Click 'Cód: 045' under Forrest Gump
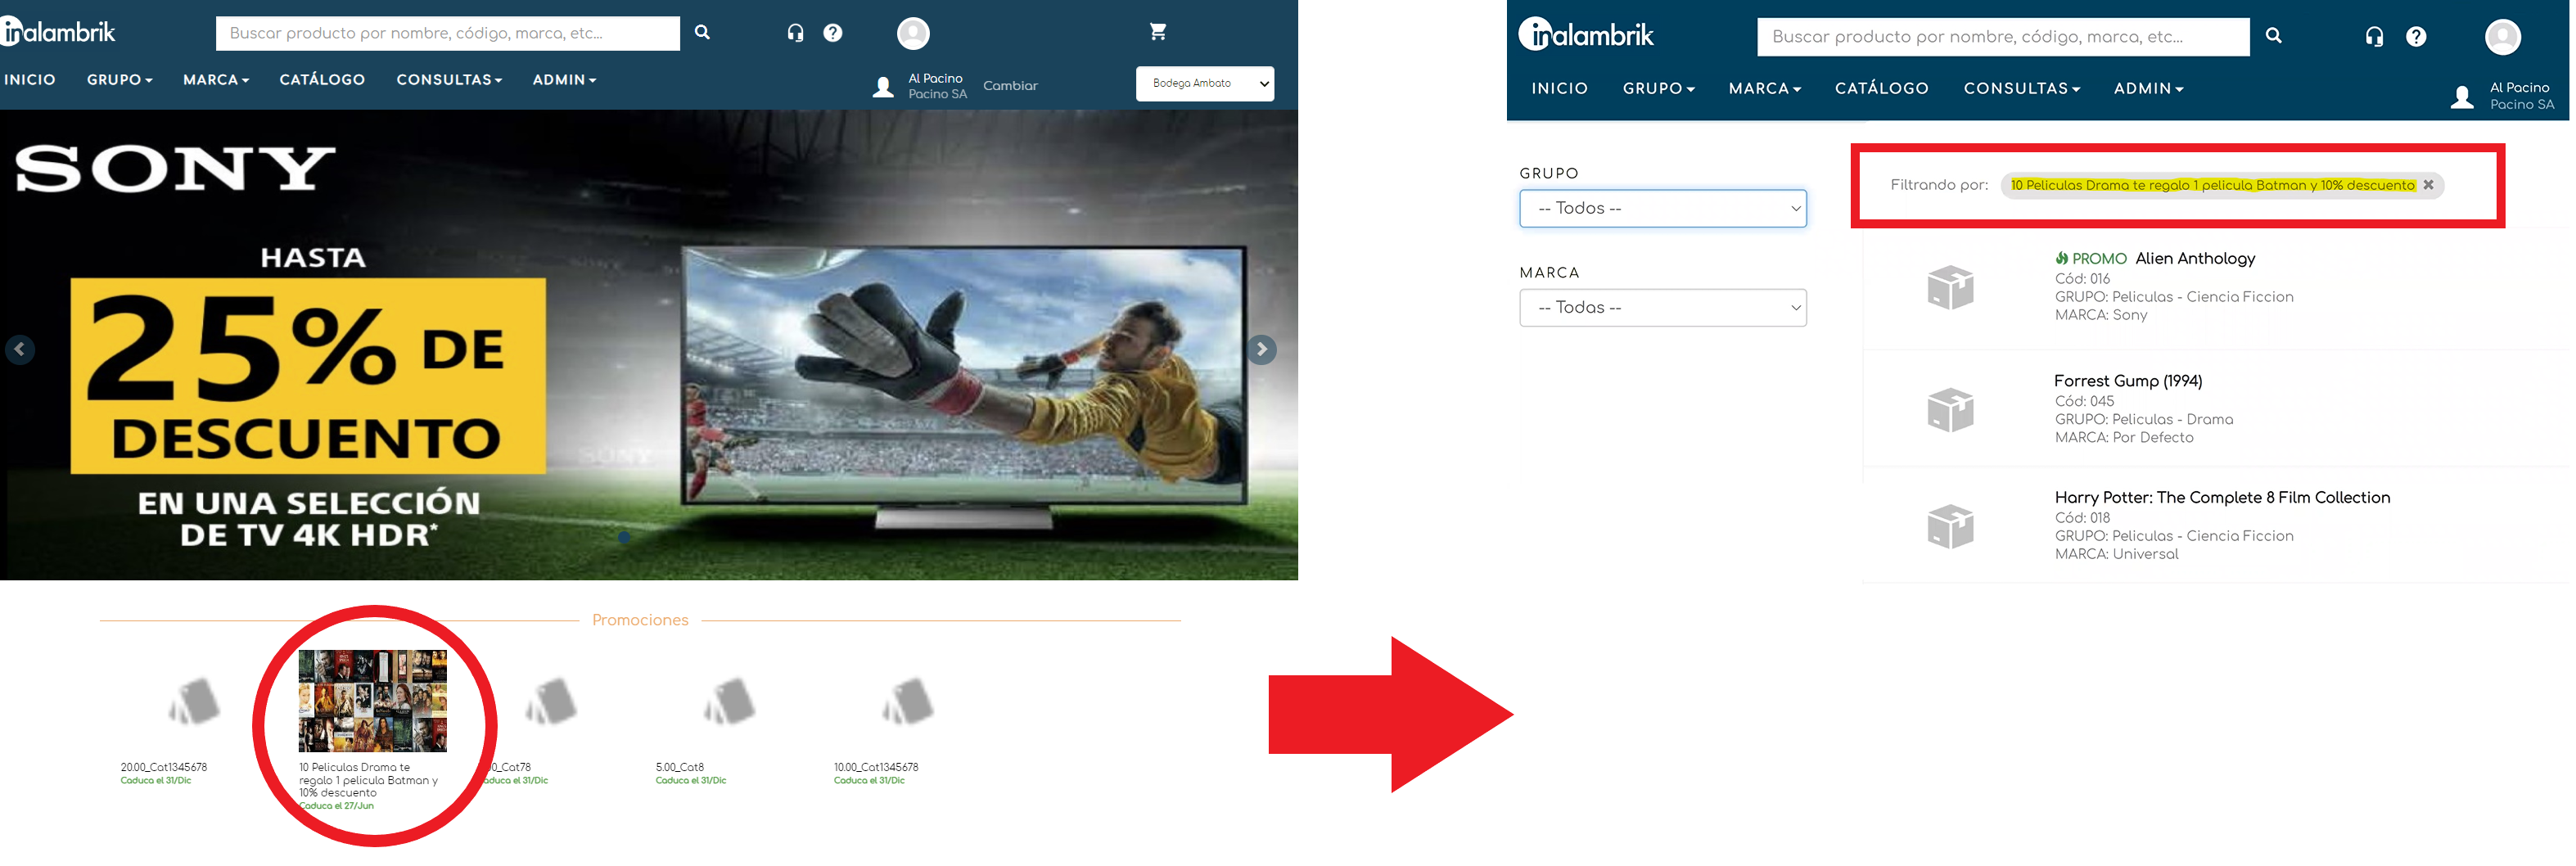This screenshot has width=2576, height=866. coord(2084,402)
